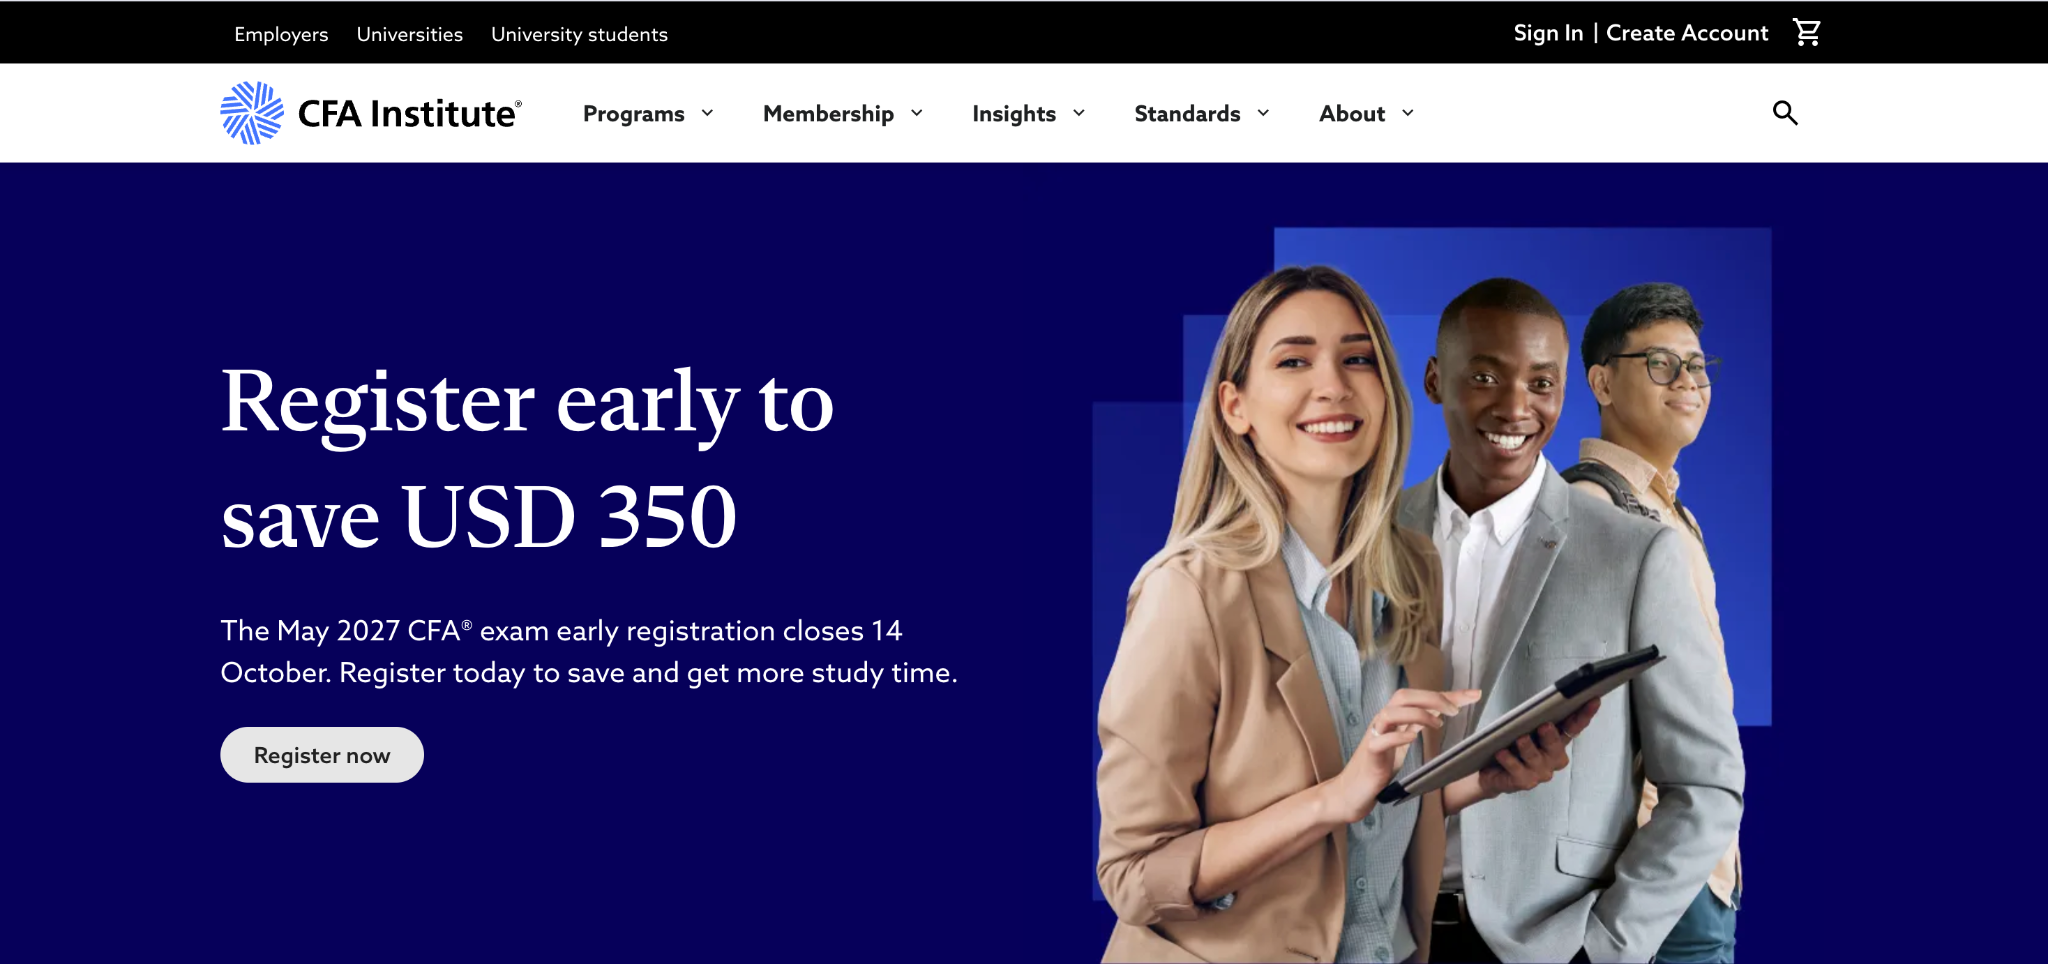The height and width of the screenshot is (964, 2048).
Task: Click Create Account link
Action: (1687, 33)
